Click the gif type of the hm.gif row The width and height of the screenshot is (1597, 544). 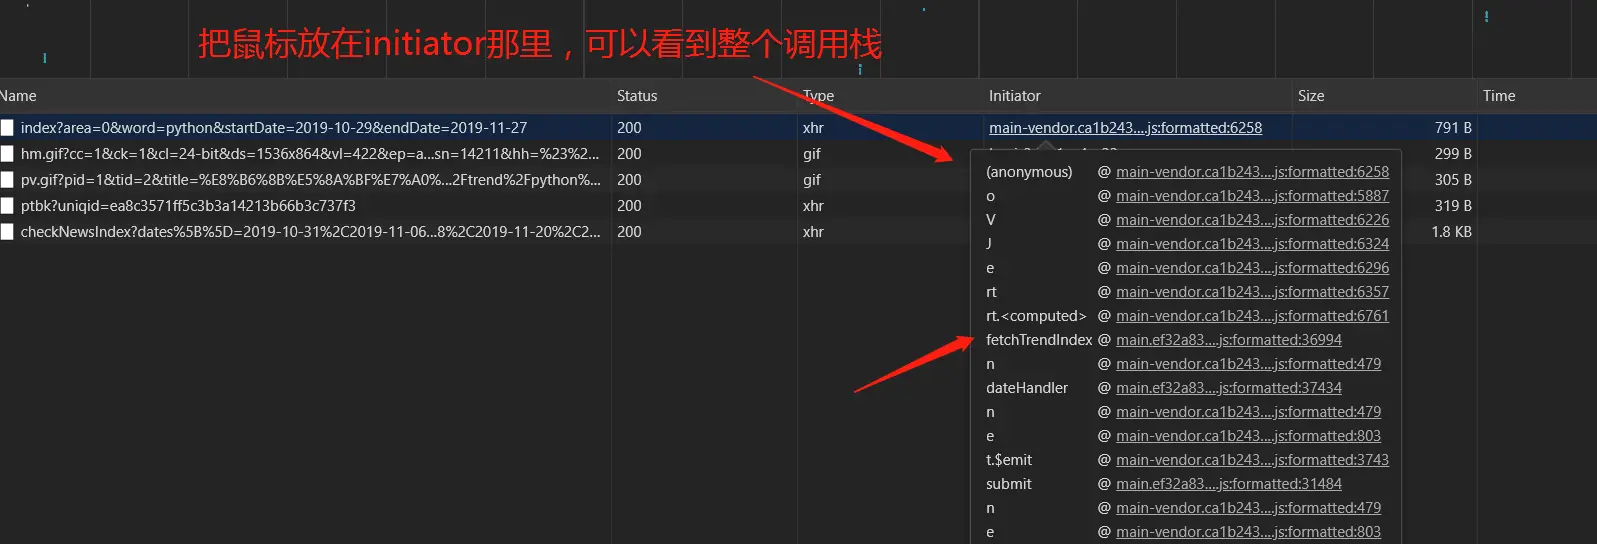[811, 154]
